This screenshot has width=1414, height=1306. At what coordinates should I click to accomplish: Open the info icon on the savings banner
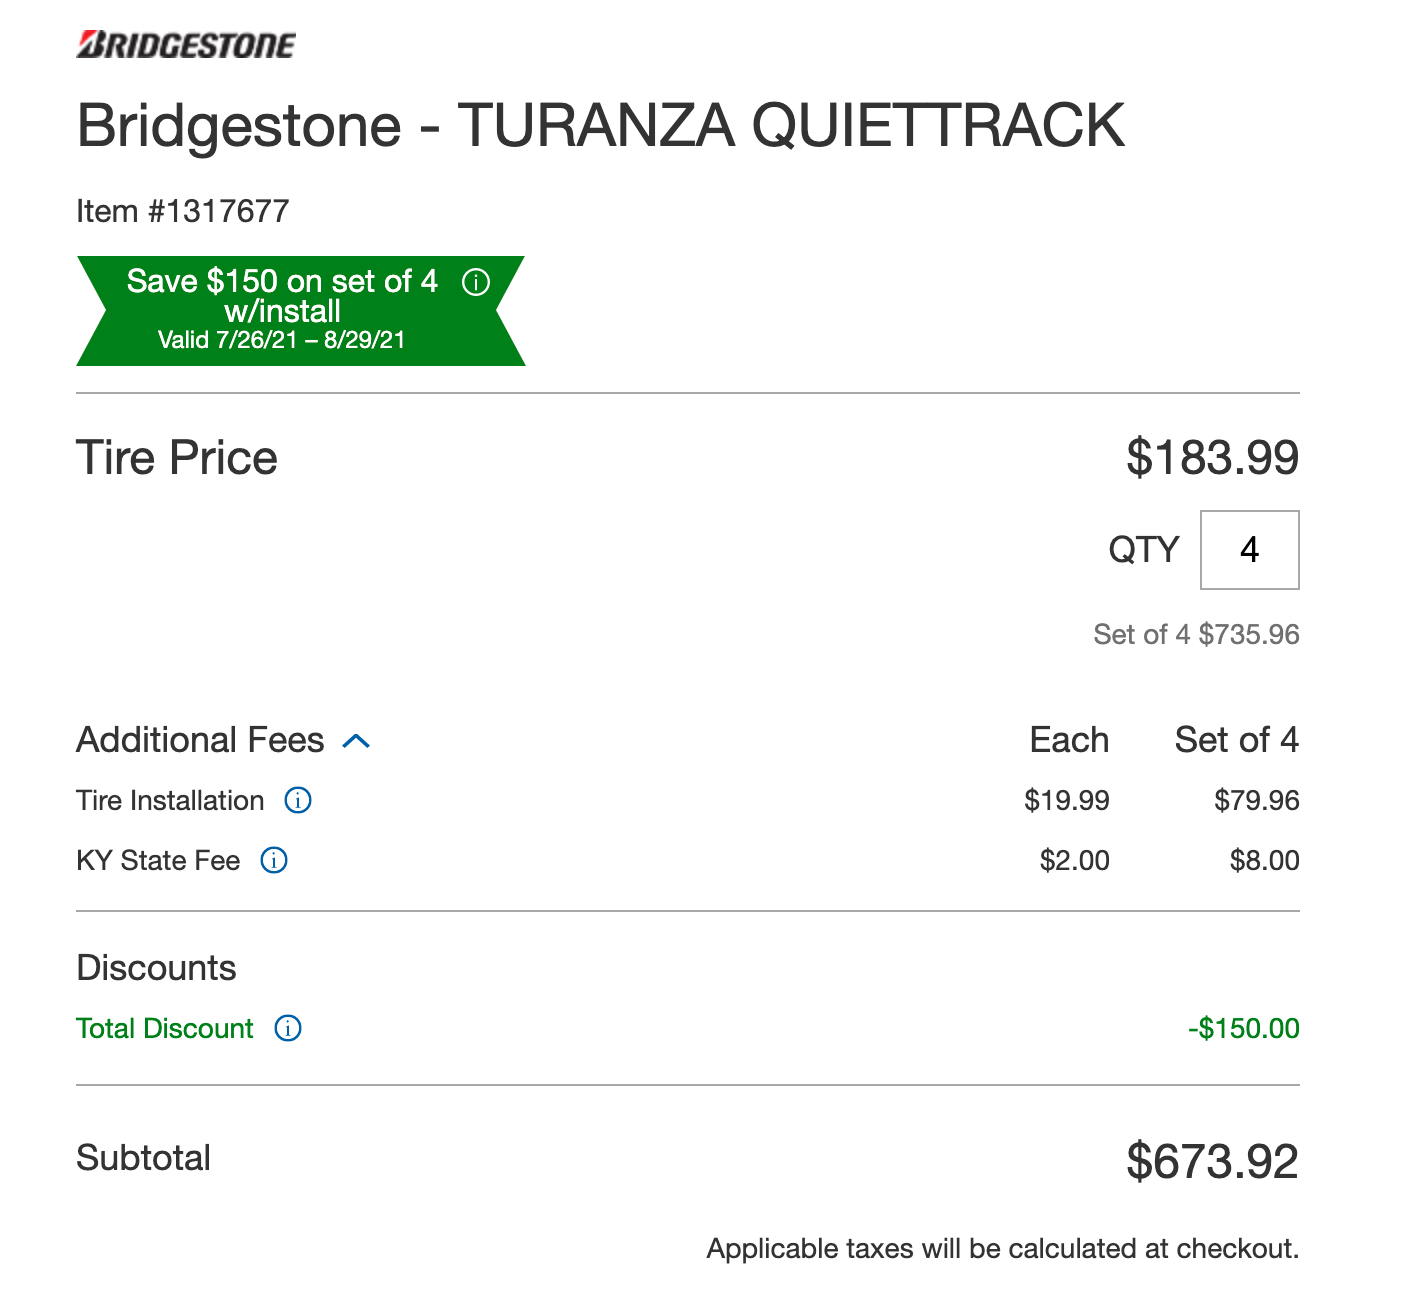[x=476, y=282]
